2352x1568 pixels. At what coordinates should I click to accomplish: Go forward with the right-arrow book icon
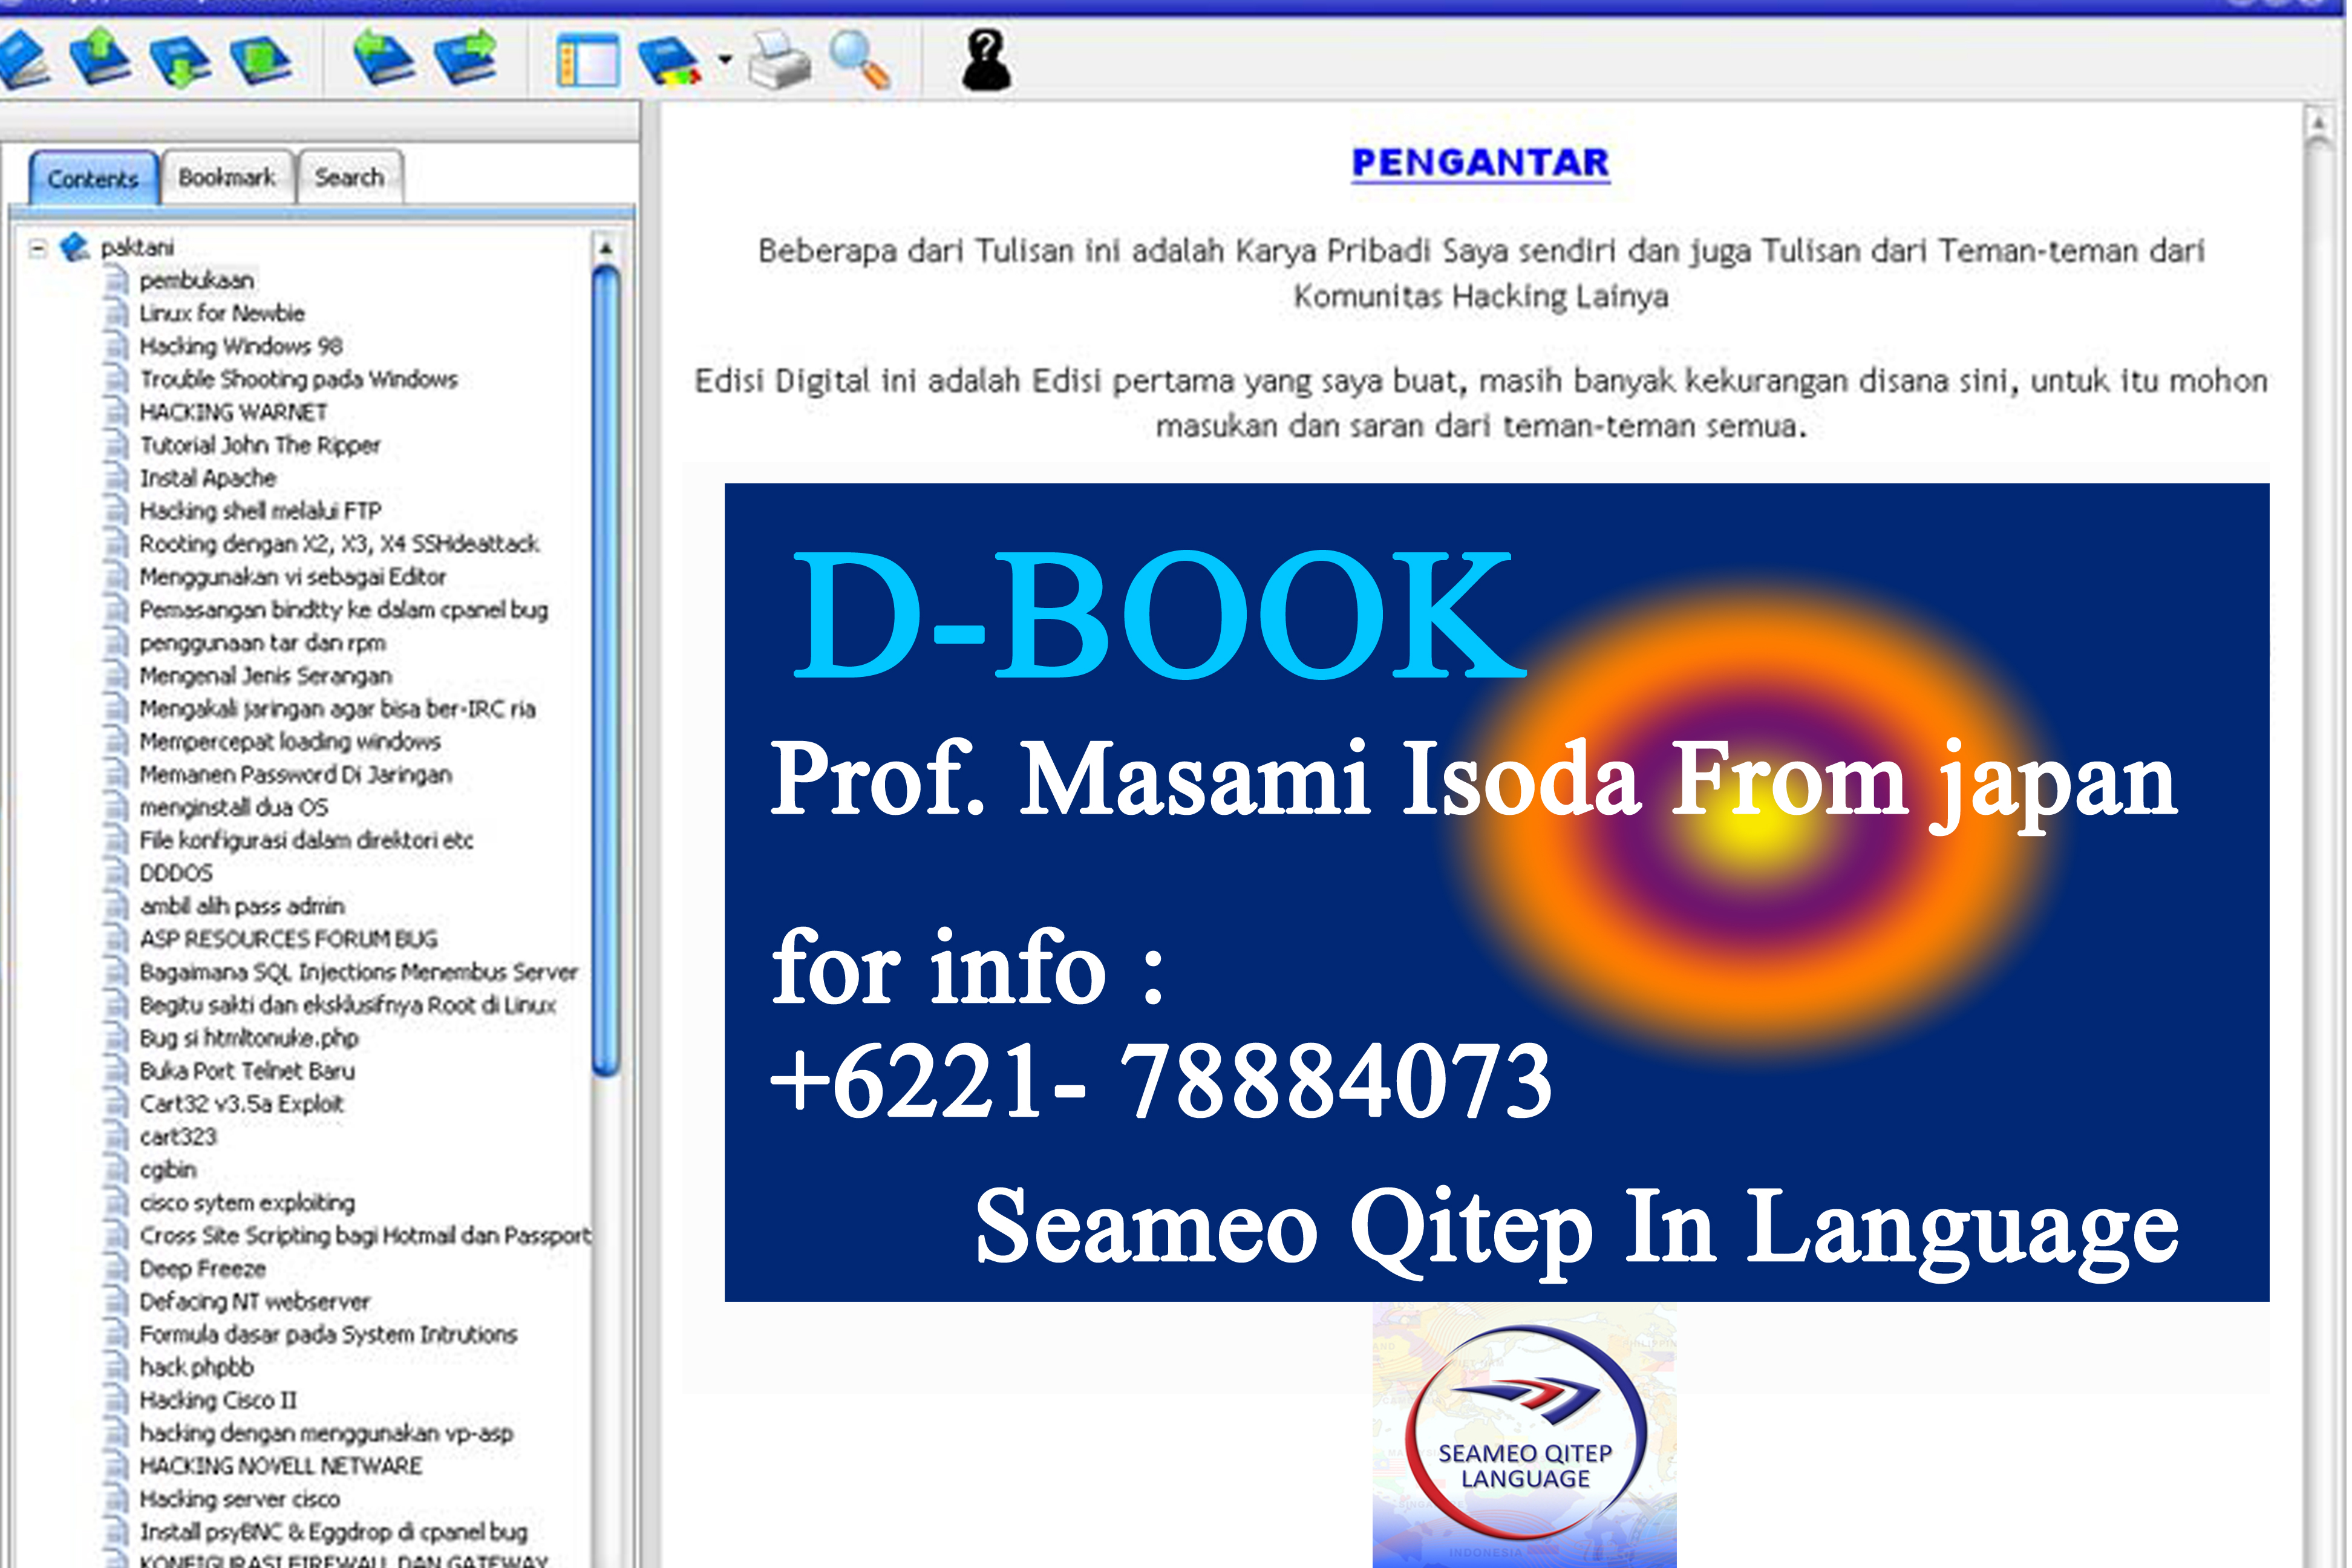(466, 58)
